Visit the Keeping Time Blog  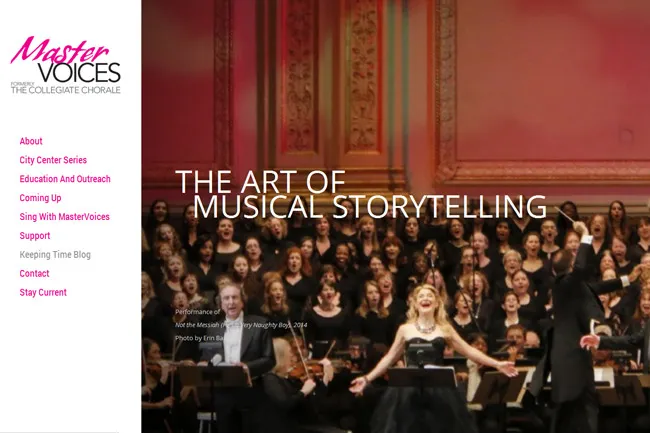coord(55,255)
